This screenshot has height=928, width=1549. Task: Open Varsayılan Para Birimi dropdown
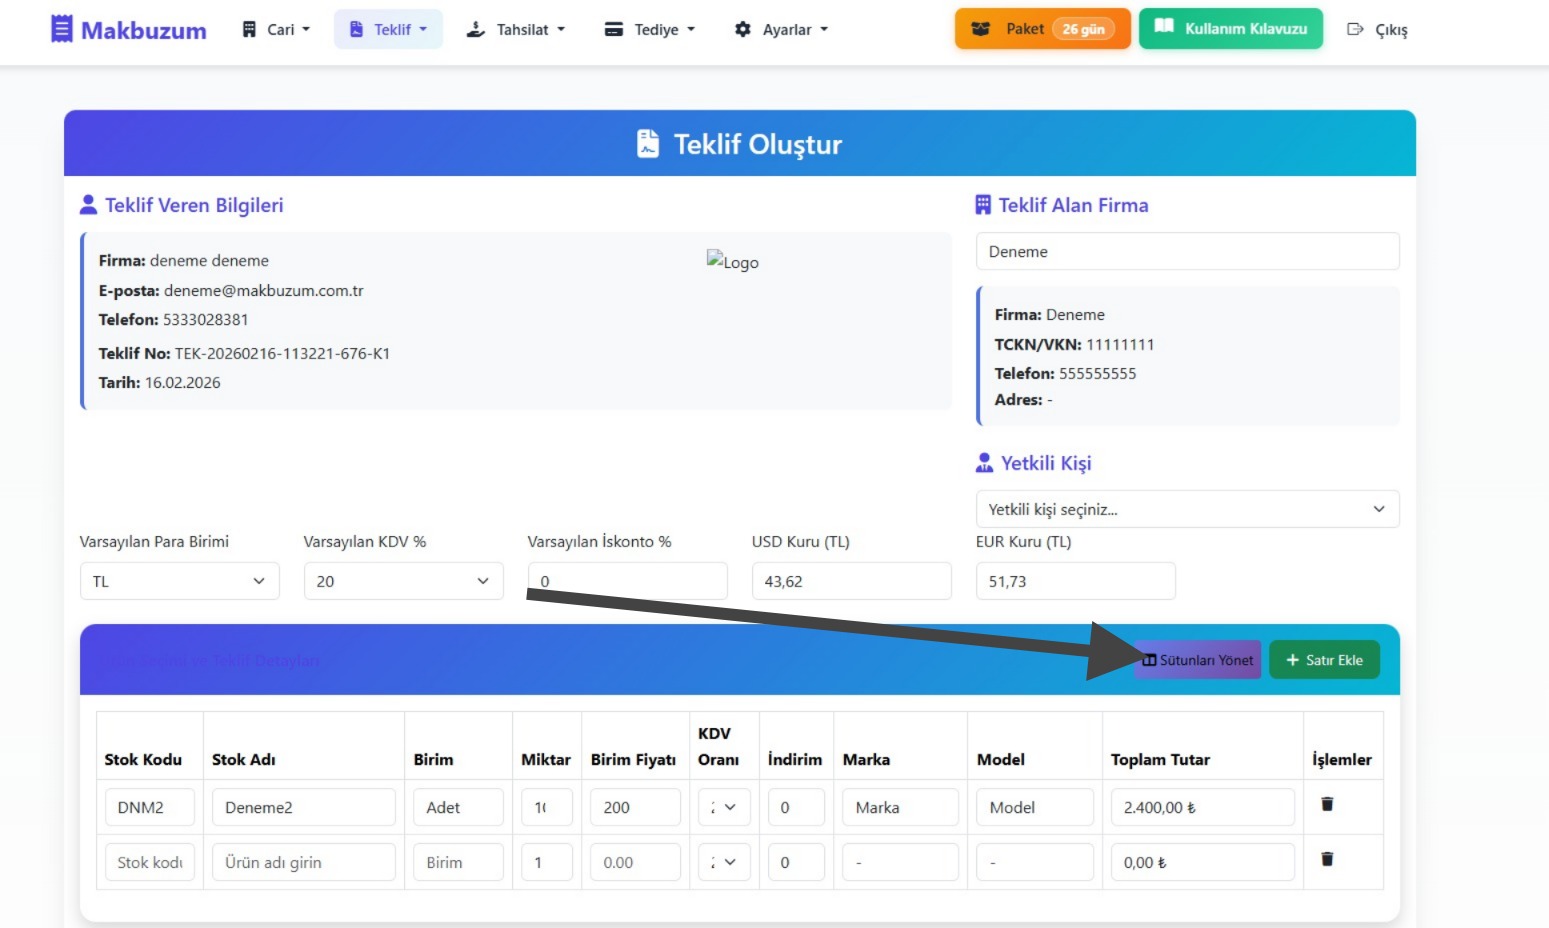tap(179, 581)
